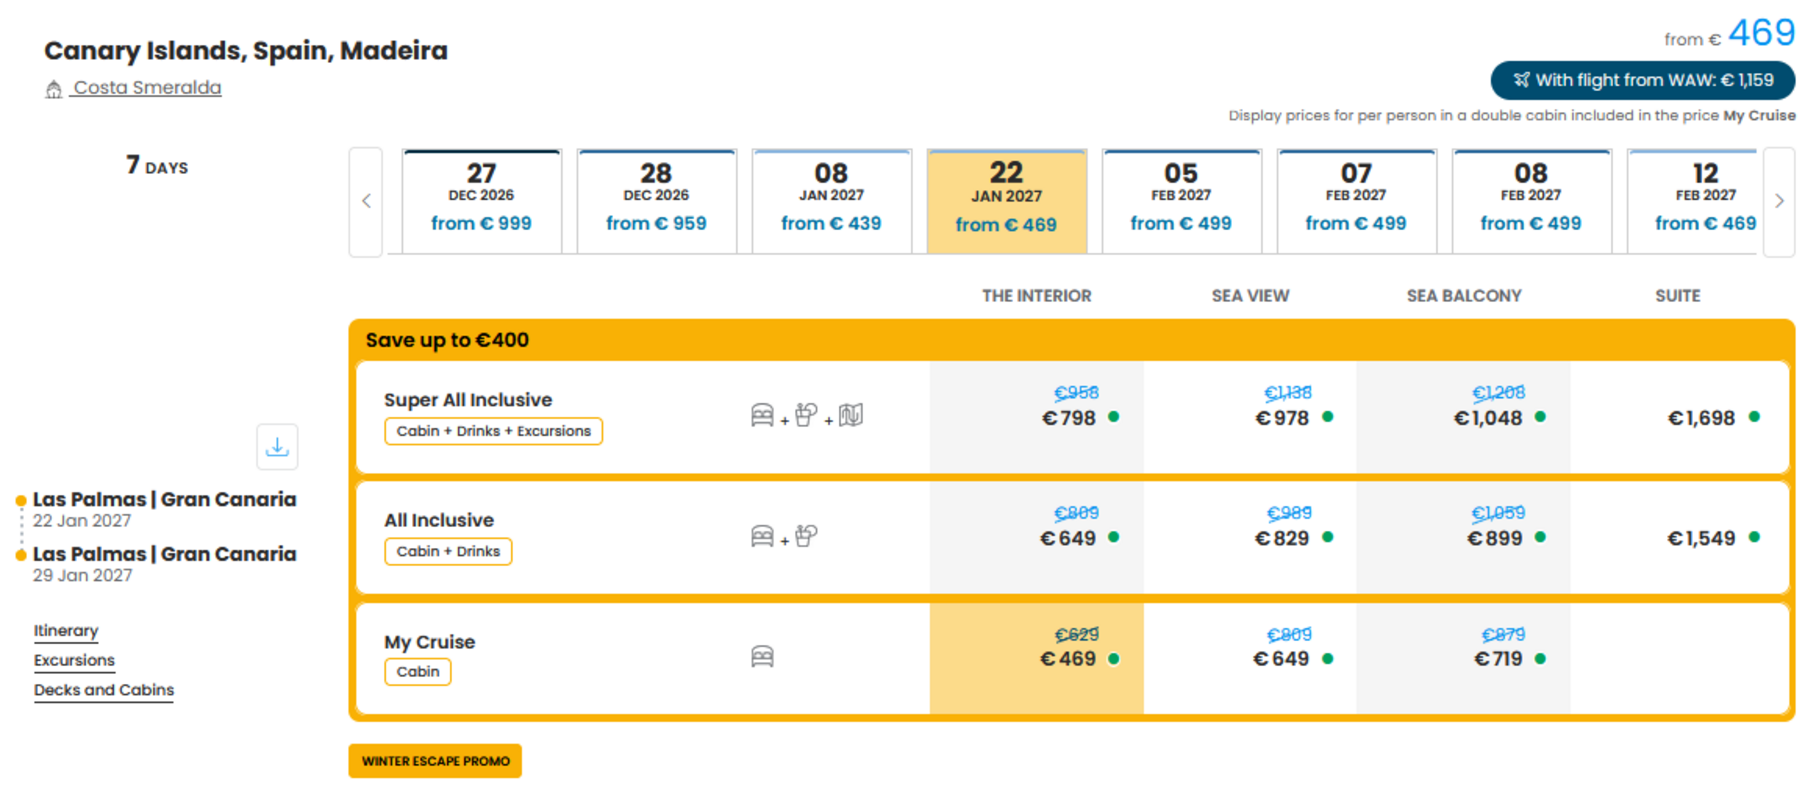The width and height of the screenshot is (1805, 800).
Task: Click the My Cruise fare name
Action: (x=430, y=642)
